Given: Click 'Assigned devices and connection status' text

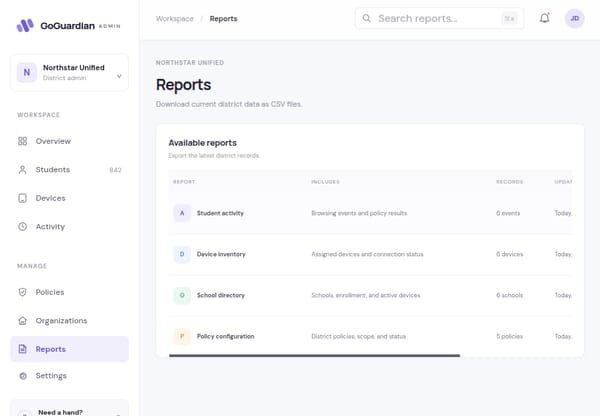Looking at the screenshot, I should click(367, 254).
